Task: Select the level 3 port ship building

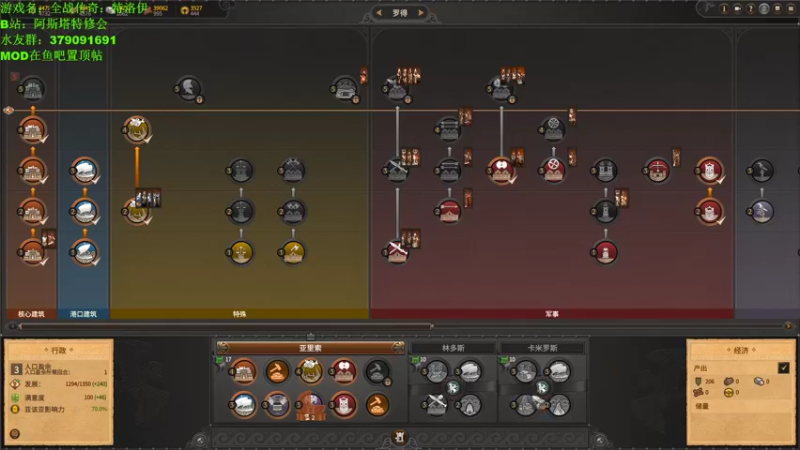Action: 85,170
